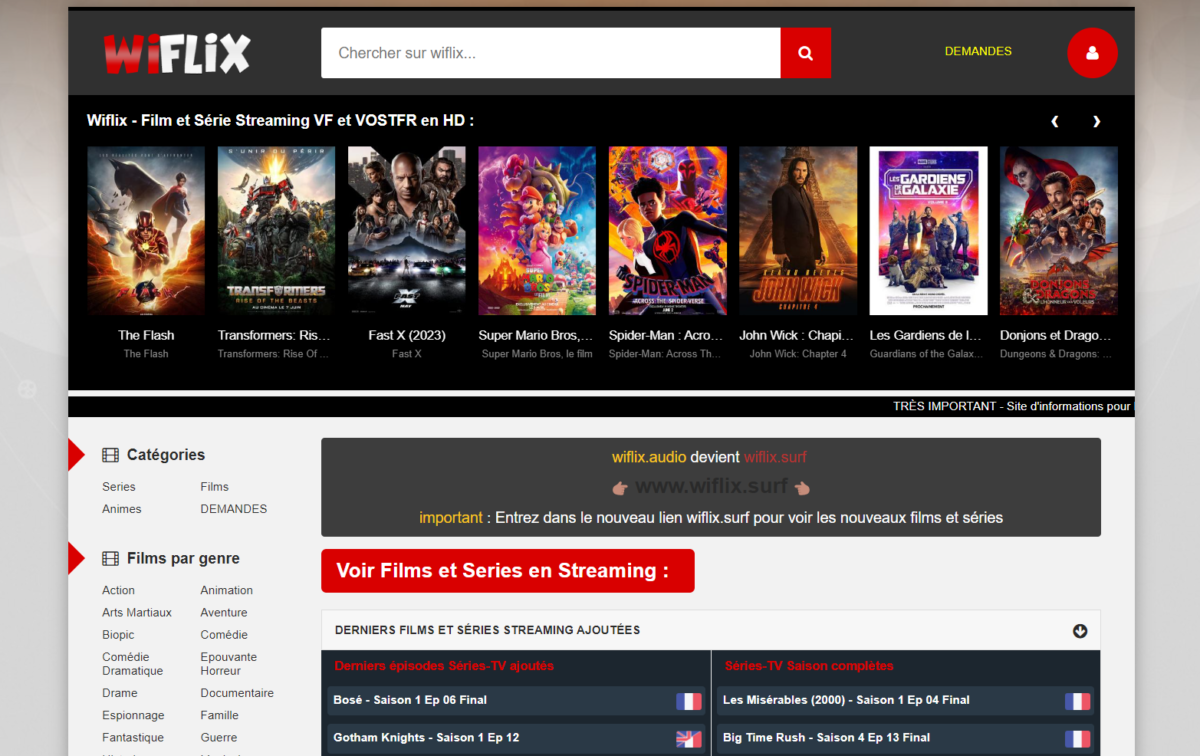Click the French flag next to Bosé Saison 1
The height and width of the screenshot is (756, 1200).
tap(688, 701)
